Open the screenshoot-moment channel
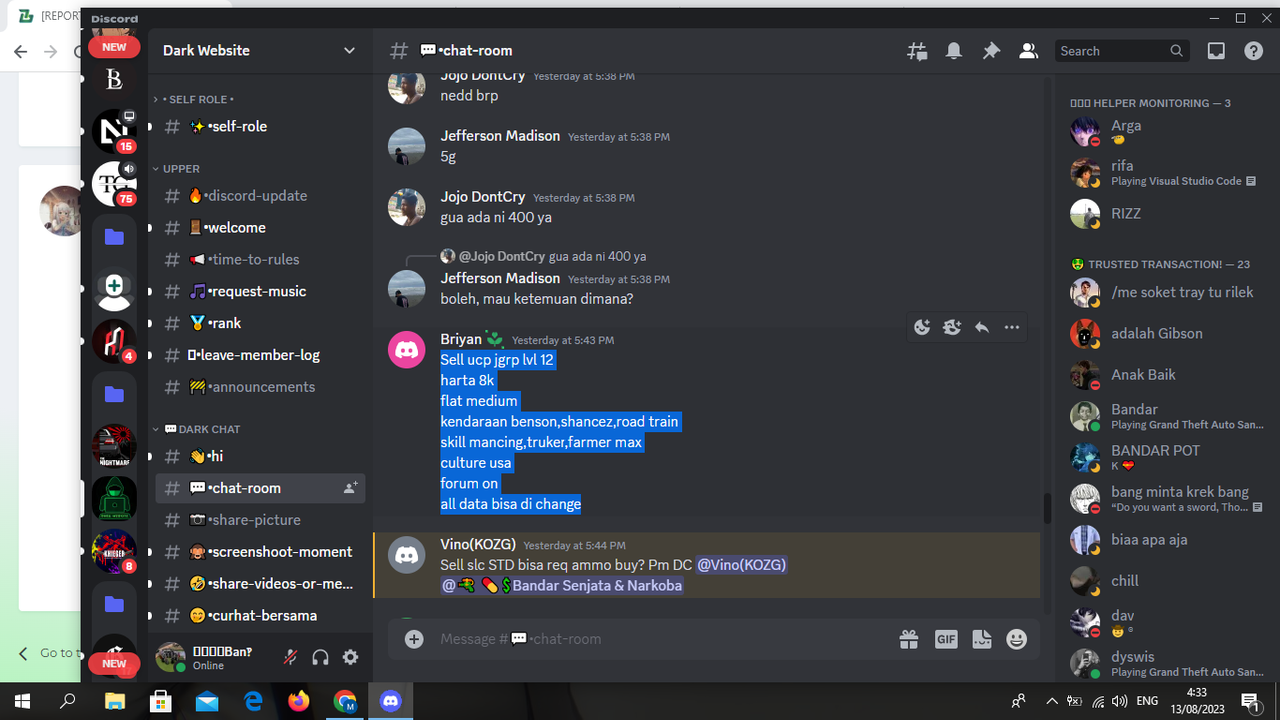Viewport: 1280px width, 720px height. point(260,552)
